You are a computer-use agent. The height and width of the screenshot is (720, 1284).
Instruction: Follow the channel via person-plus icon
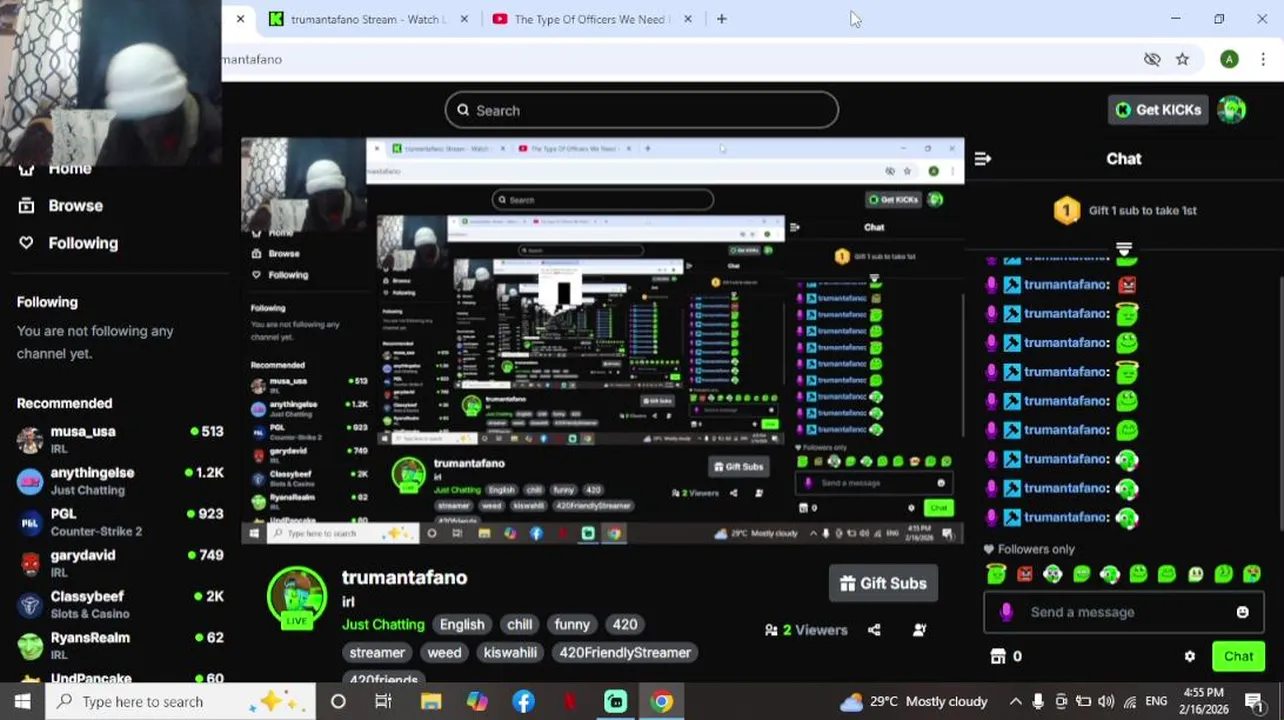pyautogui.click(x=919, y=630)
